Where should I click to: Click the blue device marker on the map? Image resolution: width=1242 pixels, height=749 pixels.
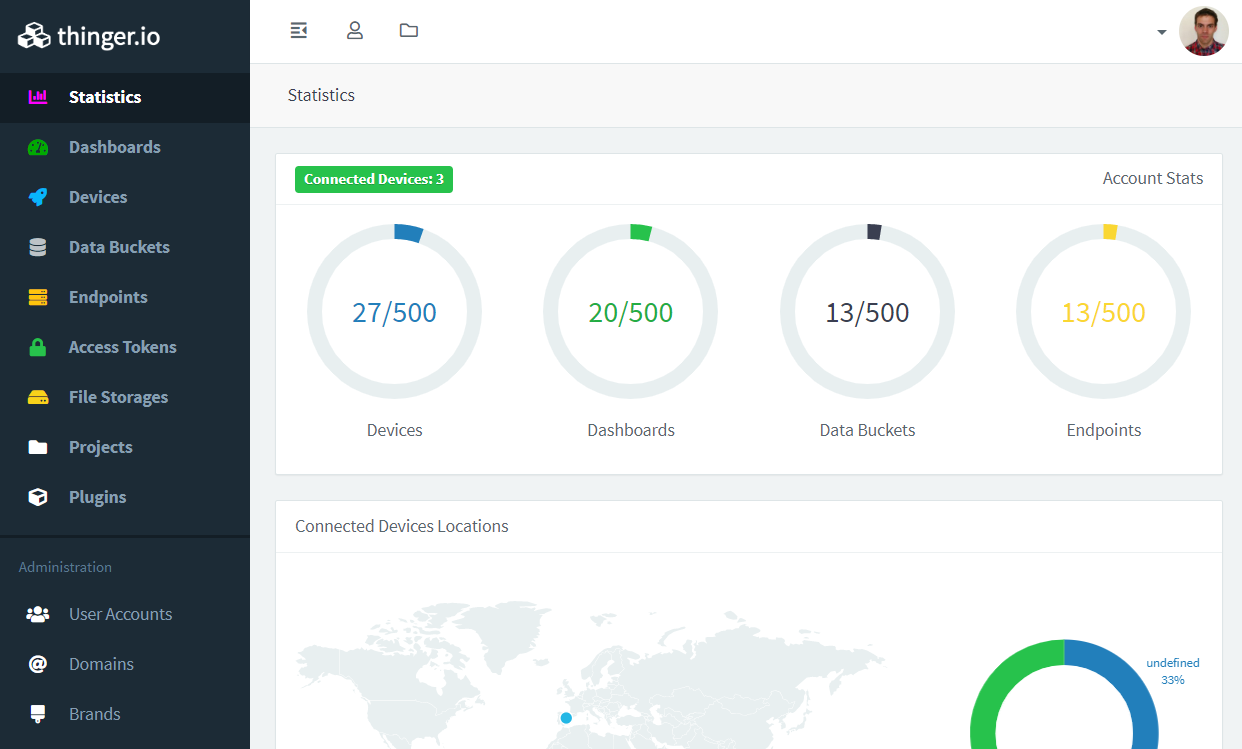point(566,718)
